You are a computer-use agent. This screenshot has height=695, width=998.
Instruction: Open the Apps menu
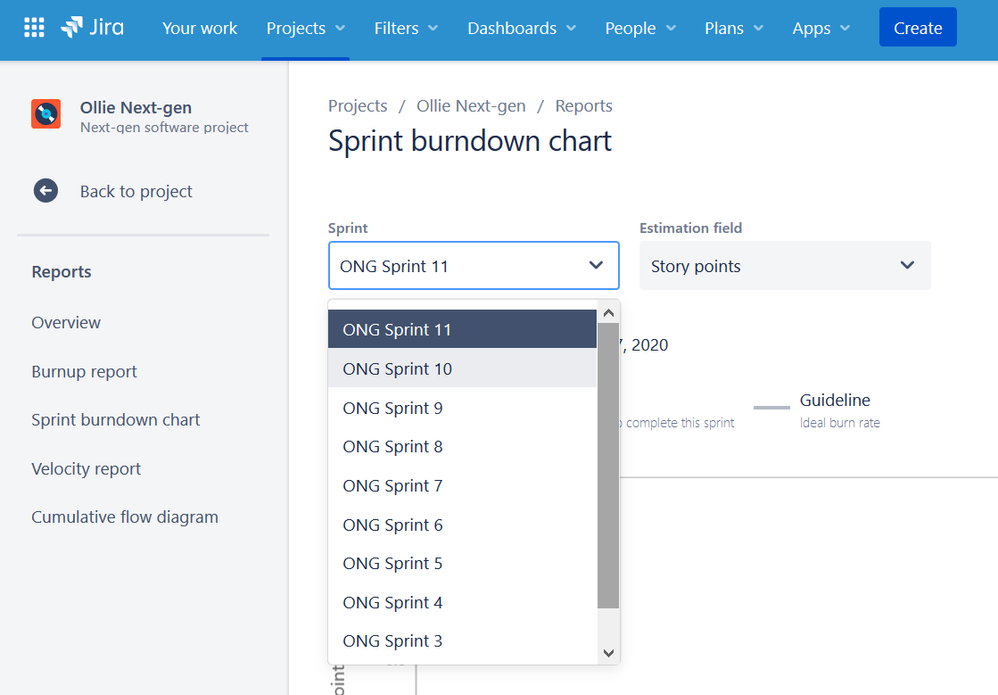(821, 28)
